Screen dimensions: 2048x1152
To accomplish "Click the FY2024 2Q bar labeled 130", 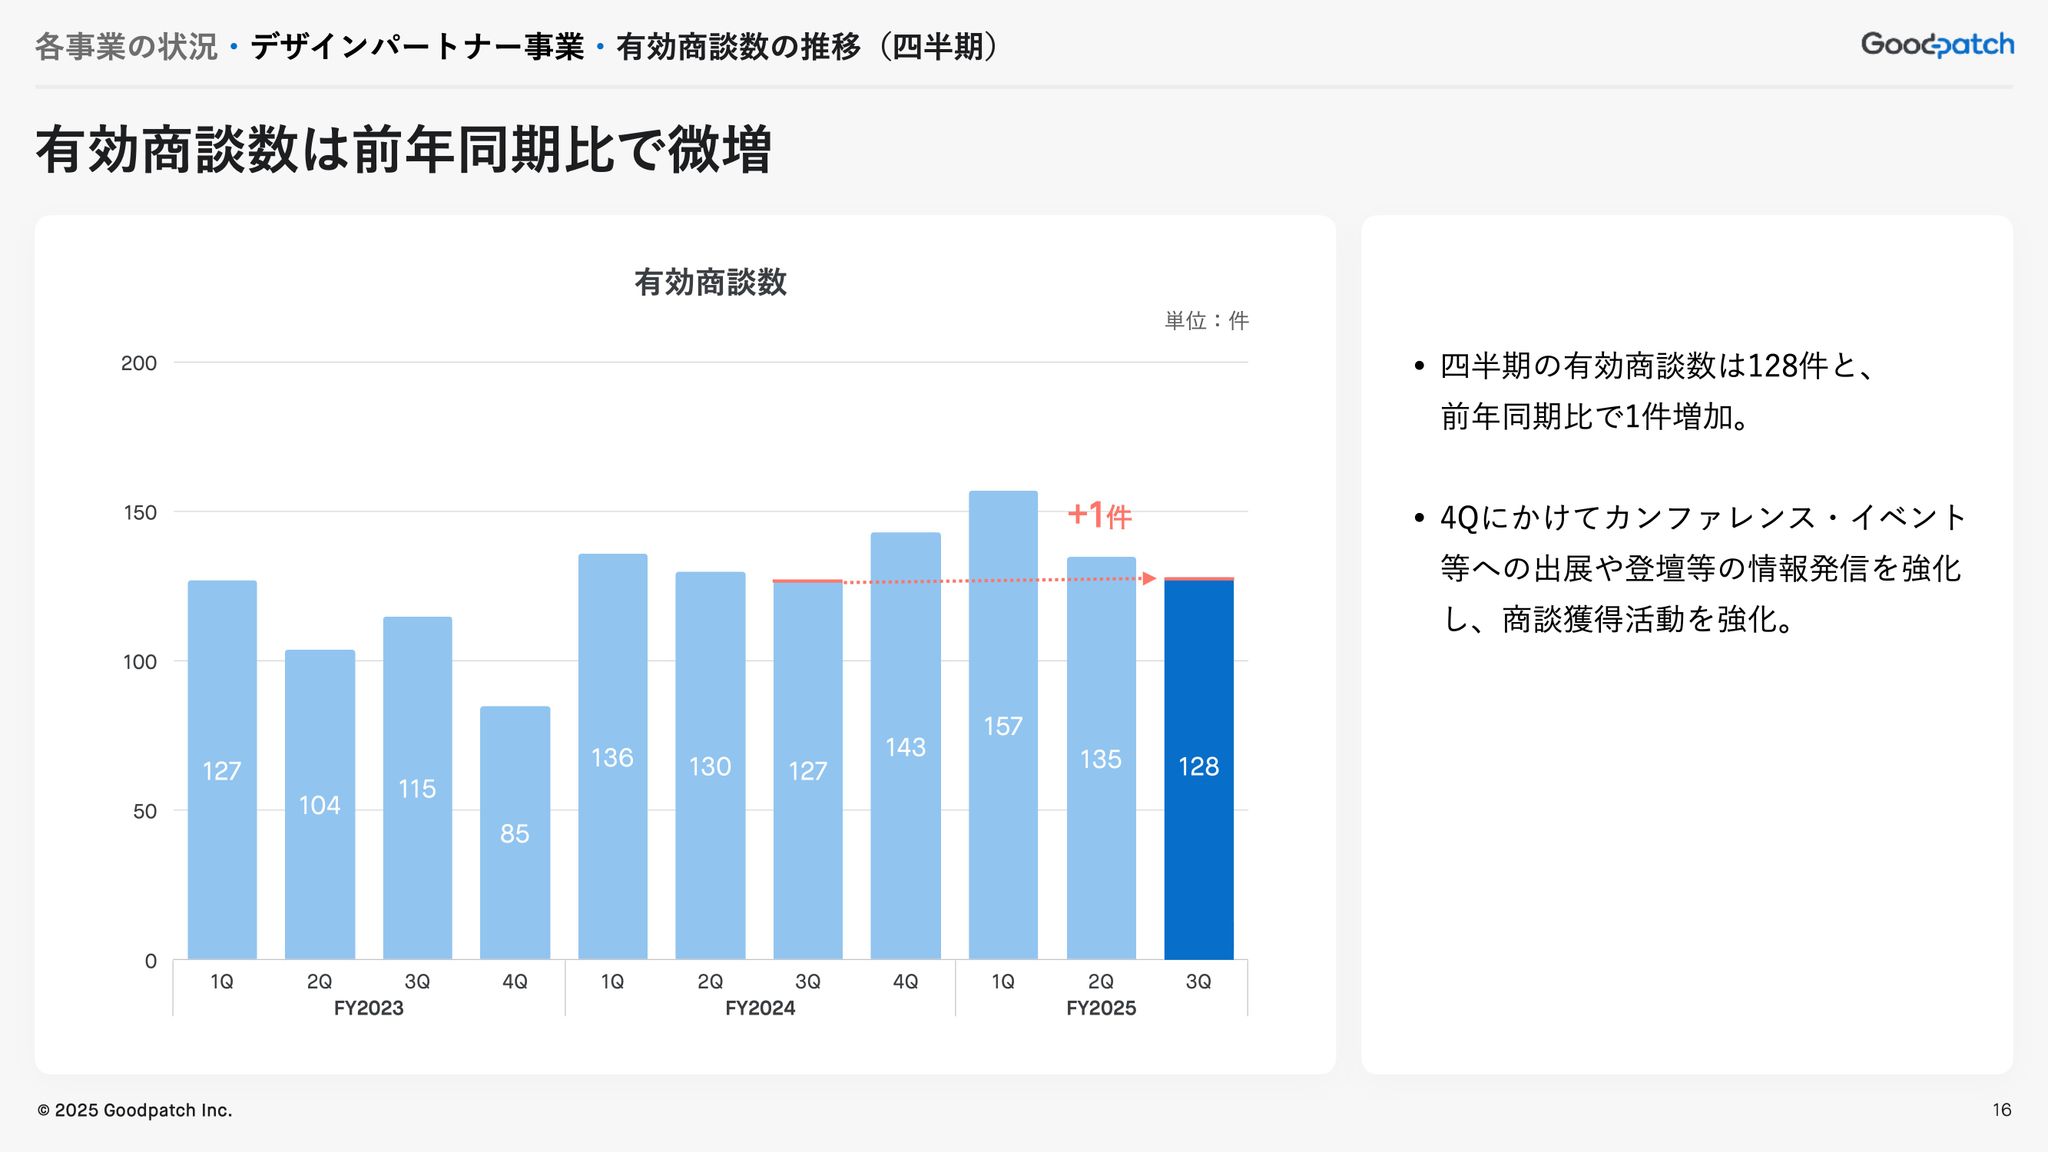I will 710,766.
